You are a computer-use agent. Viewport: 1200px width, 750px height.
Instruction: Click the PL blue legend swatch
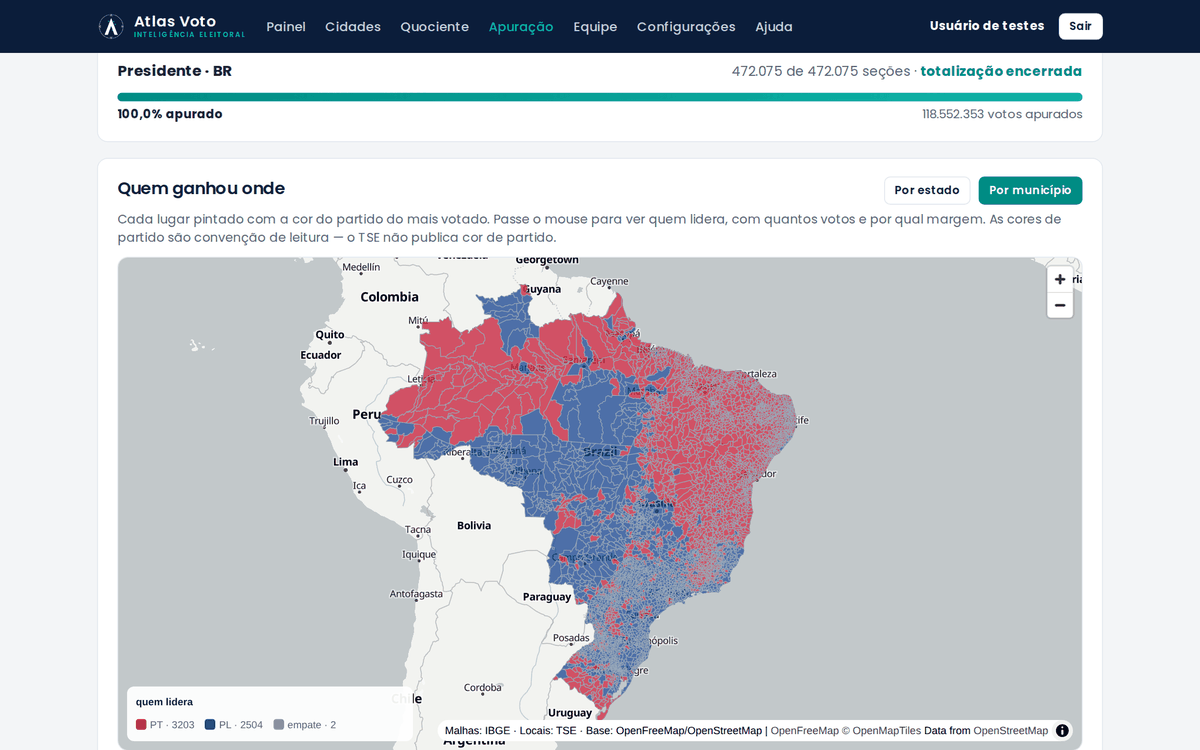click(210, 725)
